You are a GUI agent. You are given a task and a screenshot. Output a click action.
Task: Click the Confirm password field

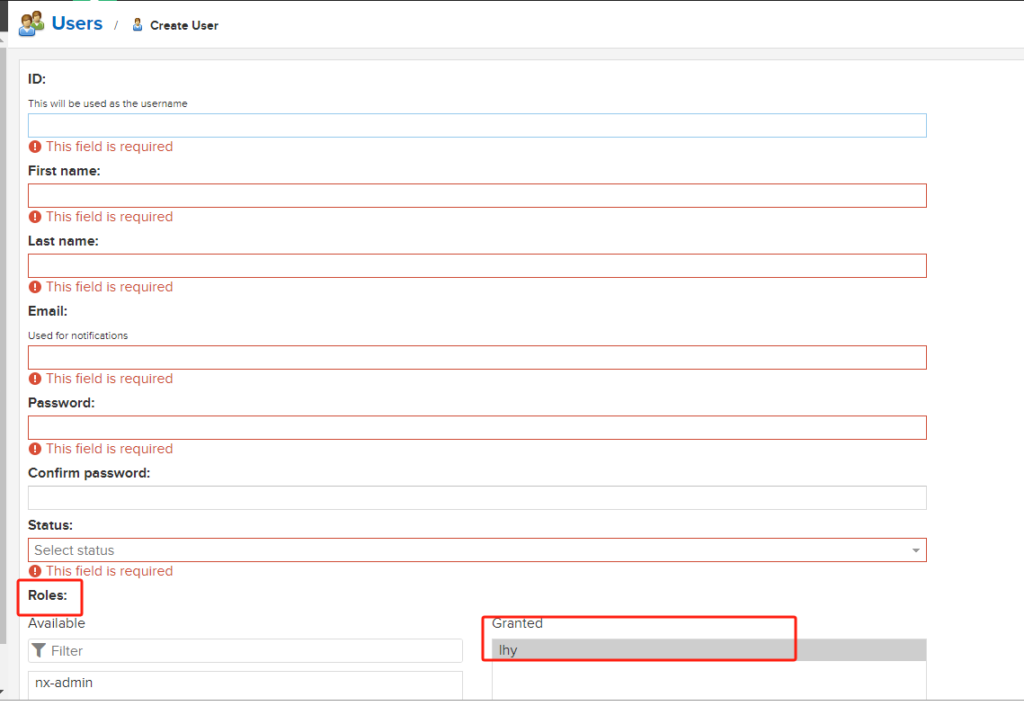477,498
